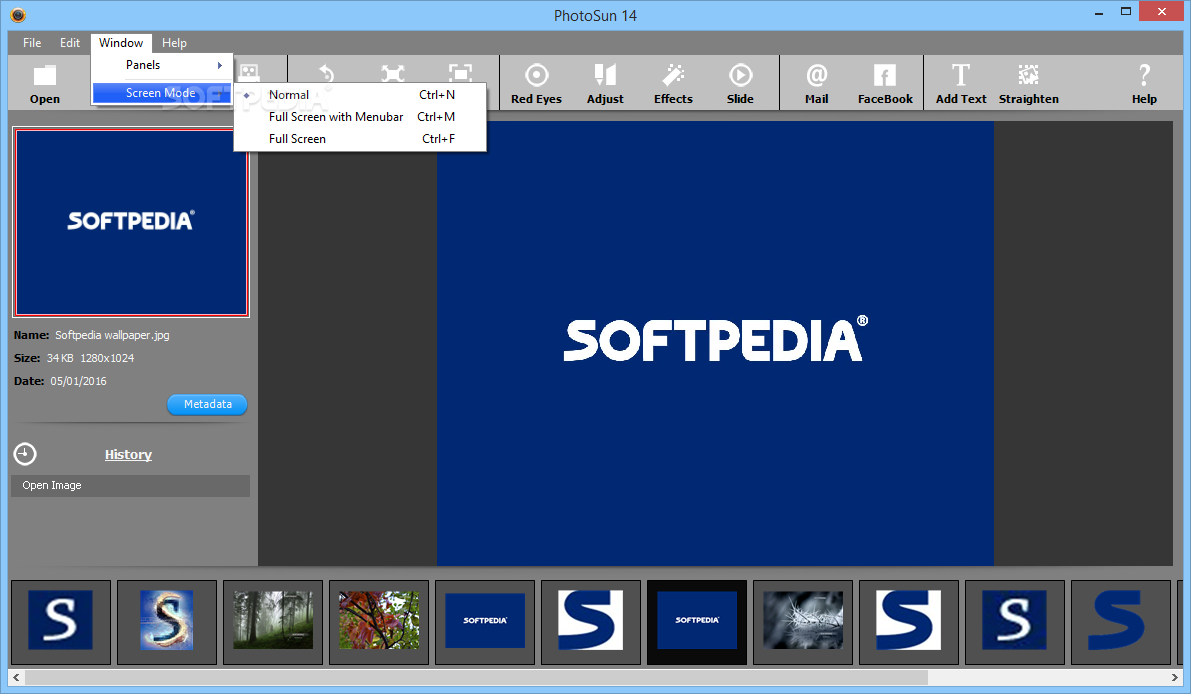Select the autumn leaves thumbnail
Viewport: 1191px width, 694px height.
(379, 621)
